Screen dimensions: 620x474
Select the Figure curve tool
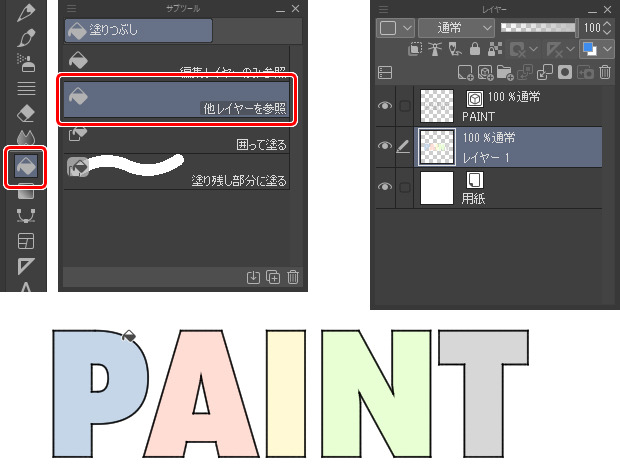[x=26, y=216]
